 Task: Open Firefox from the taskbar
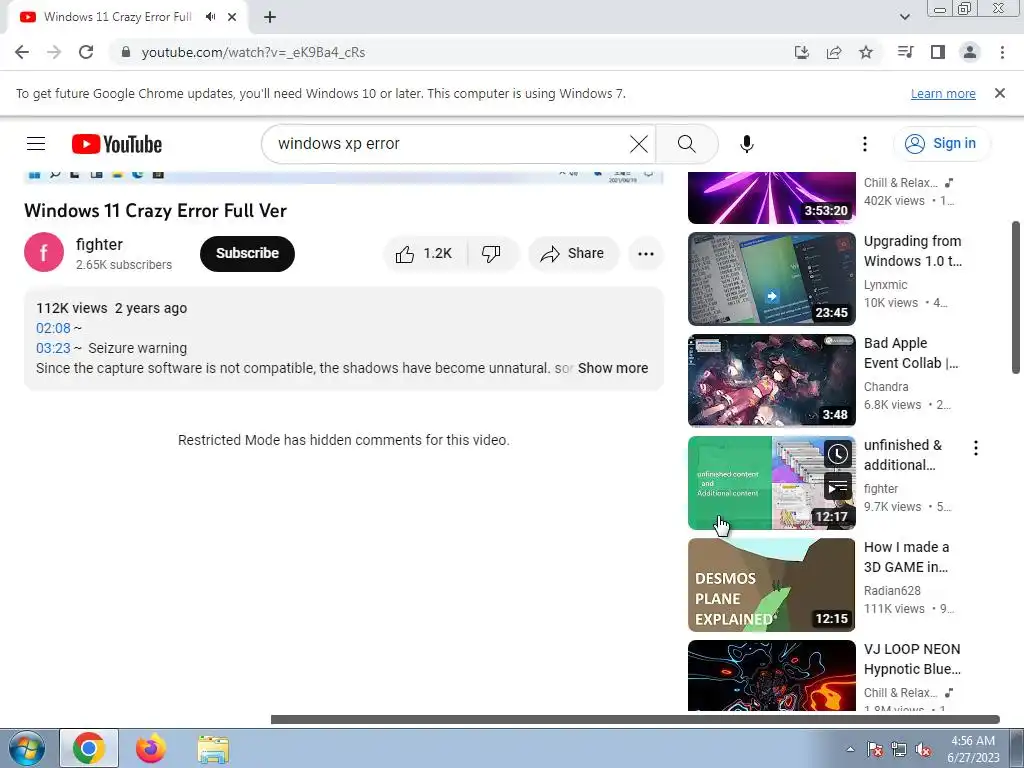(151, 748)
